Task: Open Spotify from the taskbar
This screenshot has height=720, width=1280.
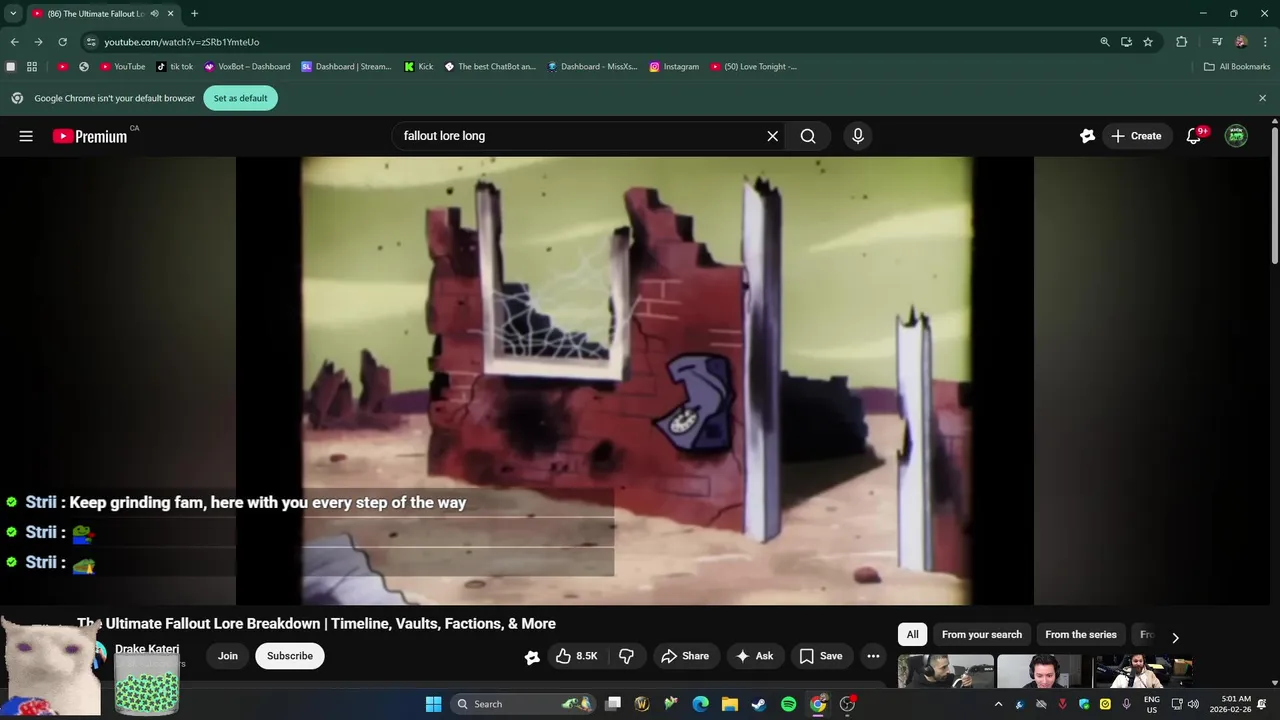Action: click(x=788, y=704)
